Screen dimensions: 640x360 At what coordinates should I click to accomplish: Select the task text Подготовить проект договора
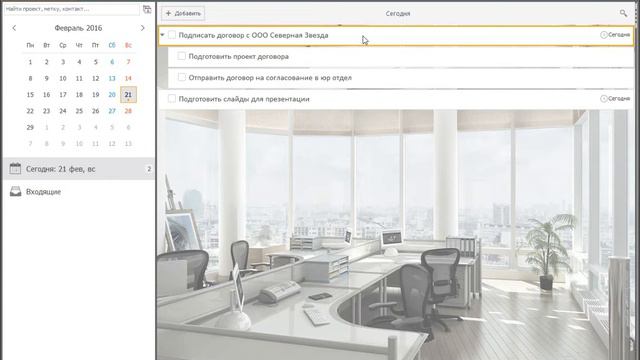coord(238,57)
